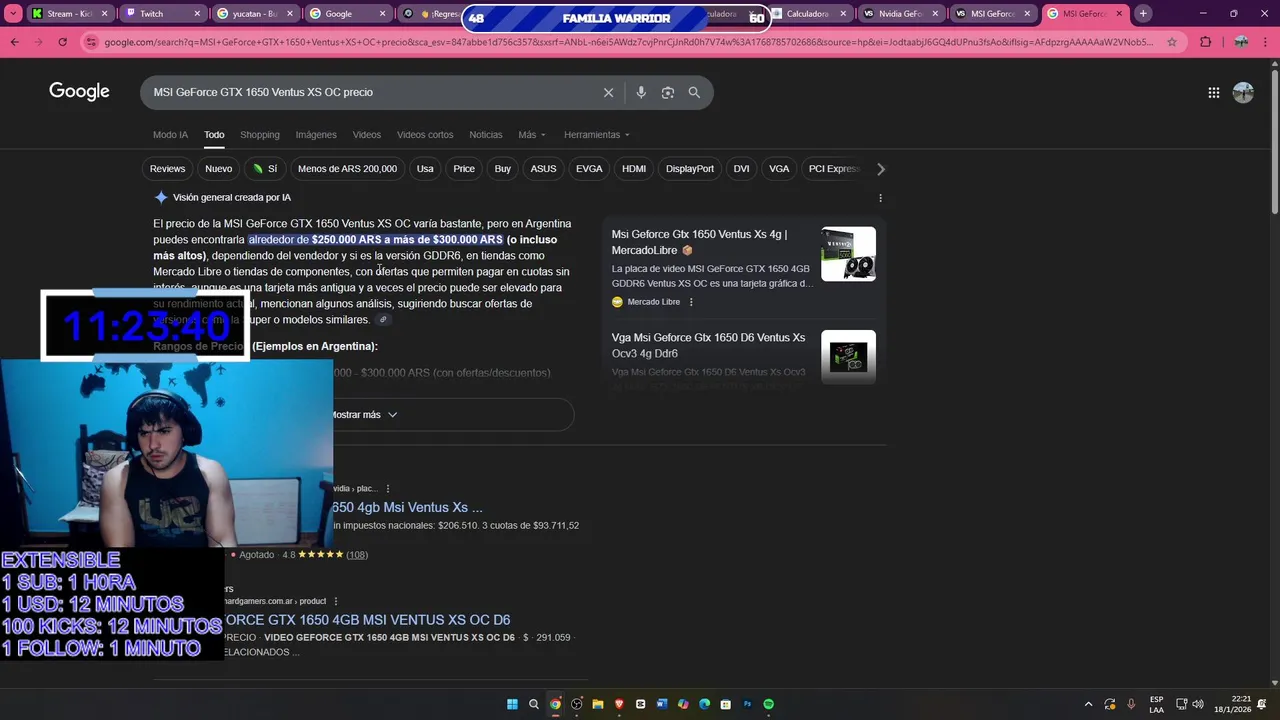Open source link icon after AI summary
Viewport: 1280px width, 720px height.
[383, 320]
